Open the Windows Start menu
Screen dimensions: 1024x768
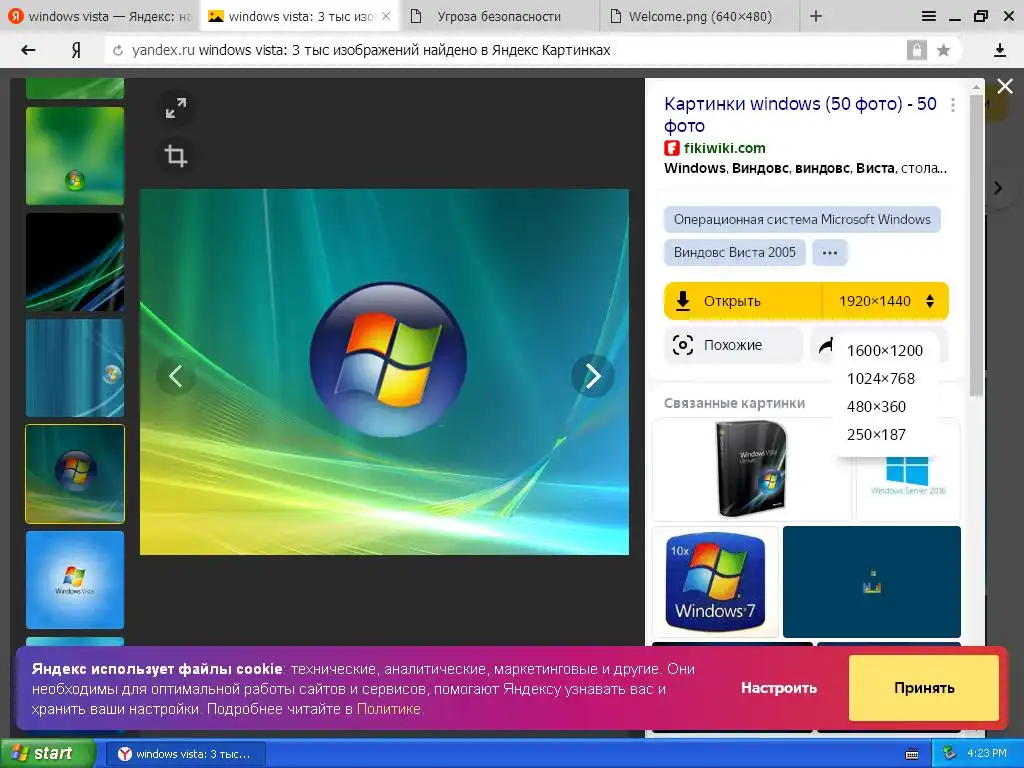point(47,754)
